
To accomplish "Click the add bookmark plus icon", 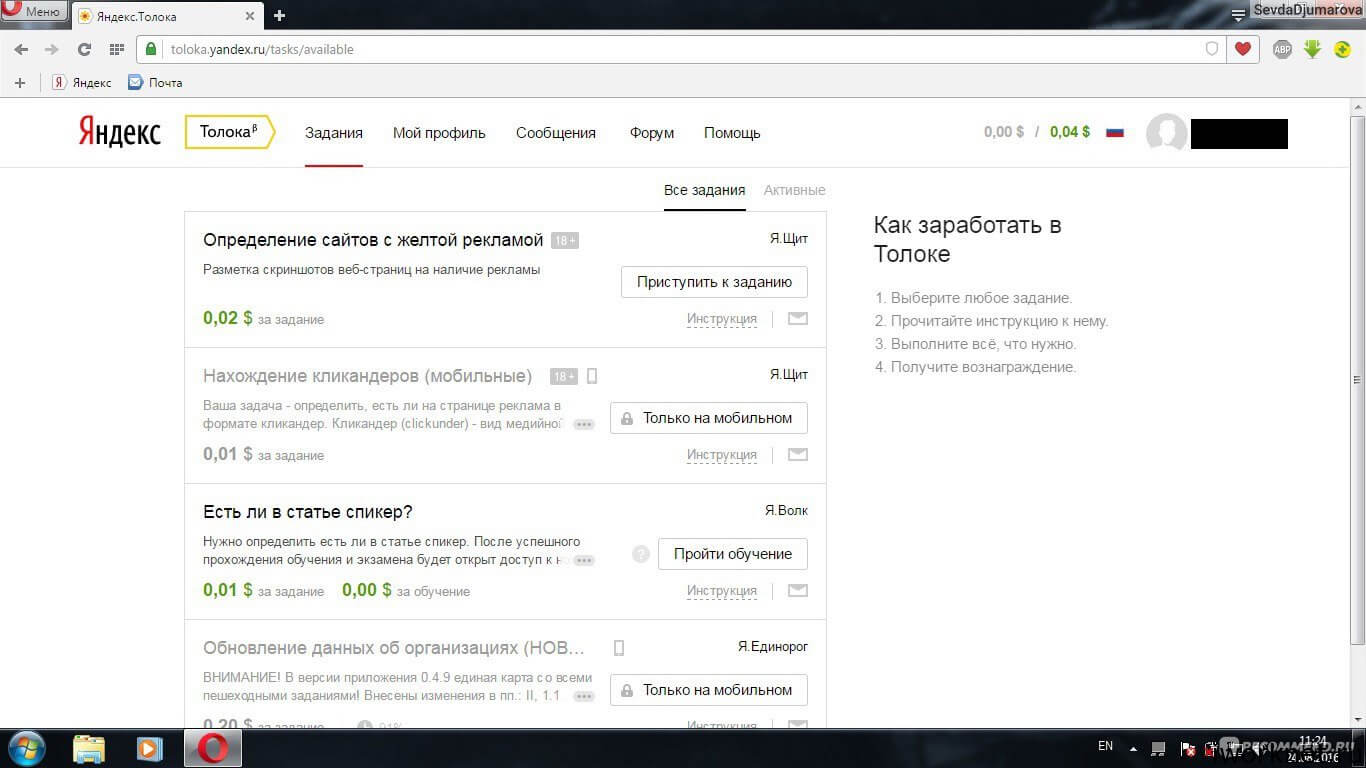I will pos(19,83).
